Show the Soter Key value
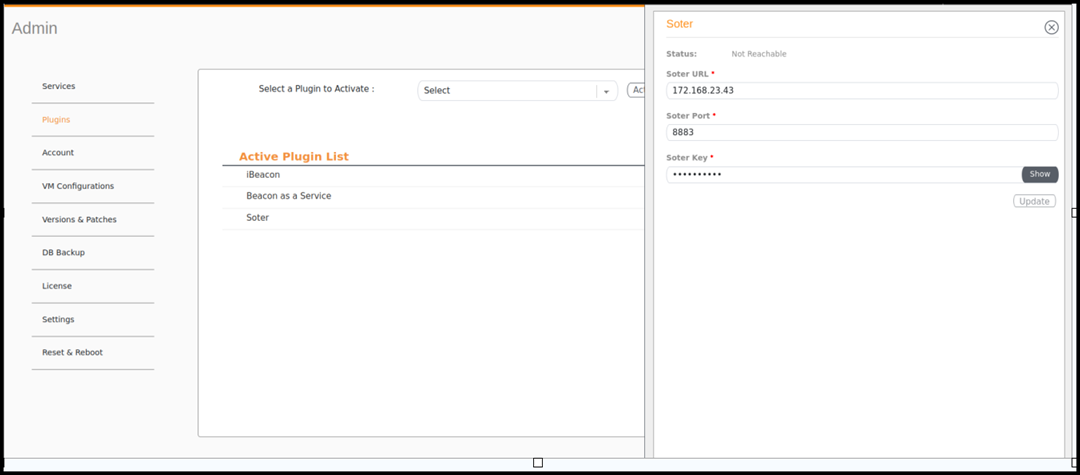The height and width of the screenshot is (475, 1080). click(x=1039, y=174)
